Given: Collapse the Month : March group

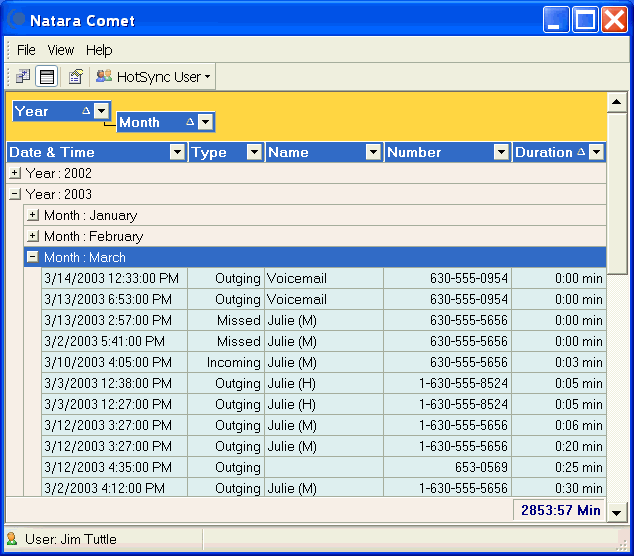Looking at the screenshot, I should (33, 257).
